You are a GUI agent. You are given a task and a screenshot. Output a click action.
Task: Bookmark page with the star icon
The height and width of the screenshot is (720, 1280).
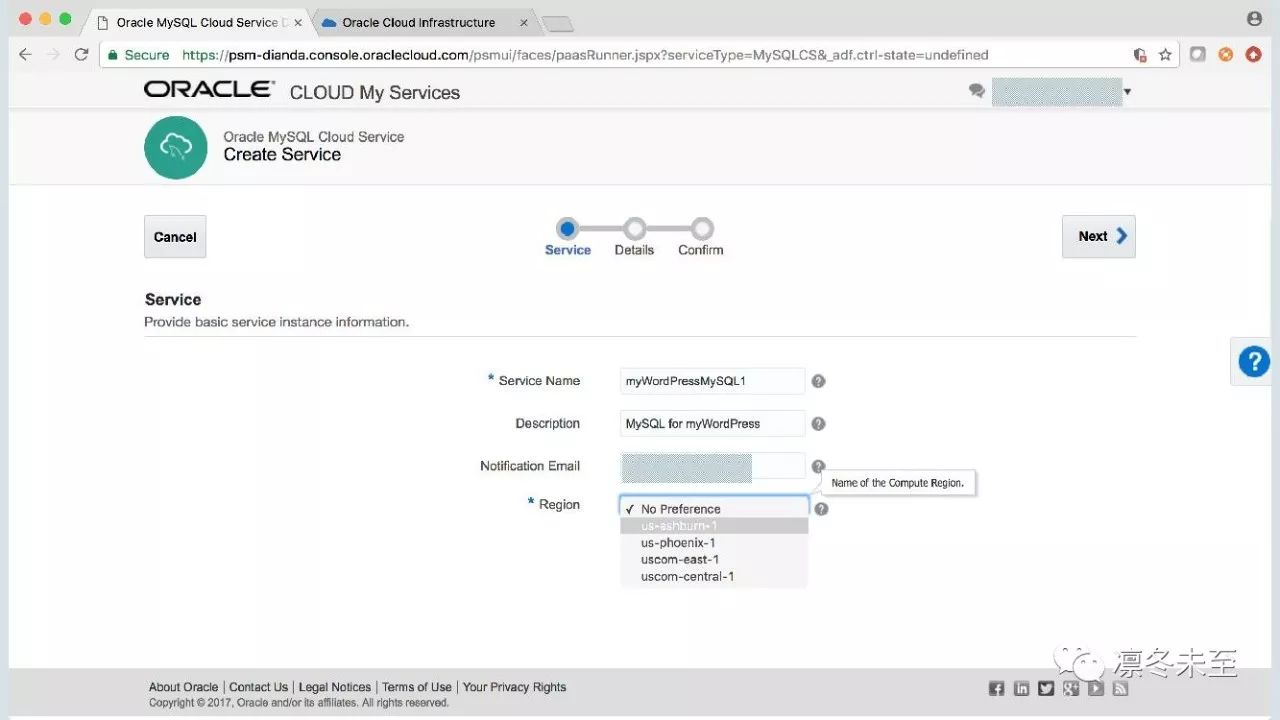coord(1165,55)
